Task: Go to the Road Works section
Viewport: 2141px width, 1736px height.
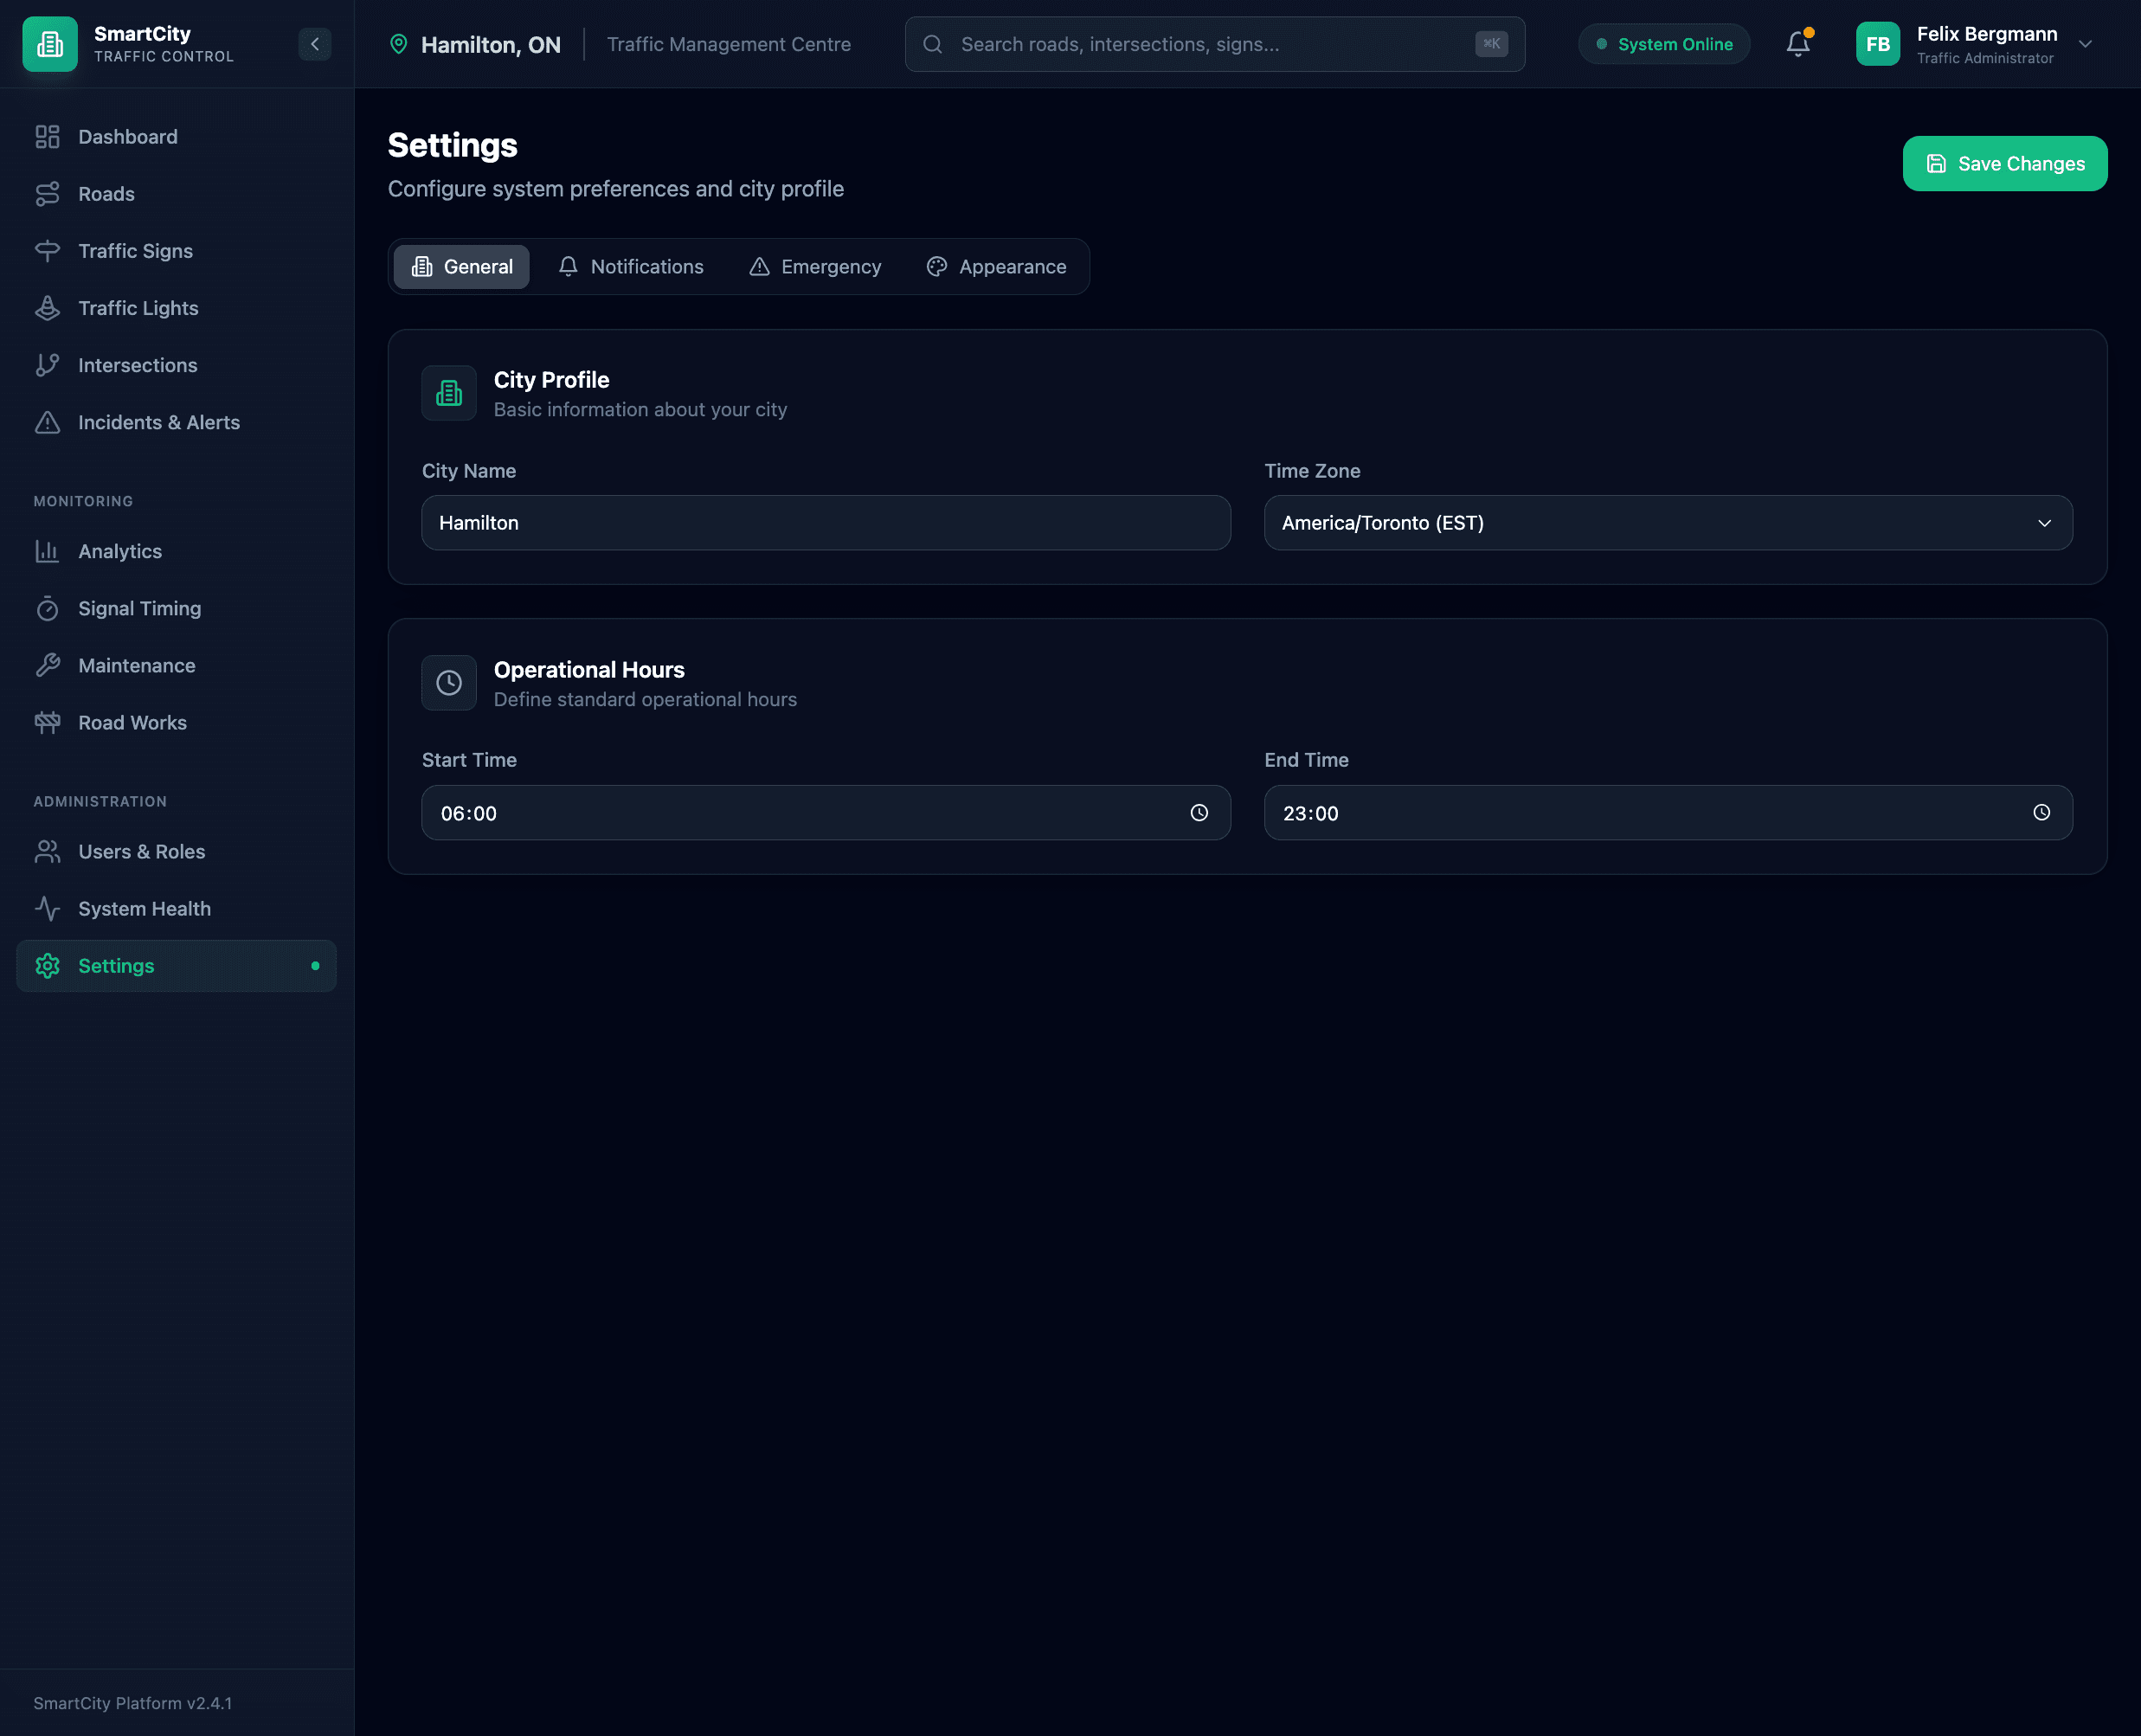Action: (132, 722)
